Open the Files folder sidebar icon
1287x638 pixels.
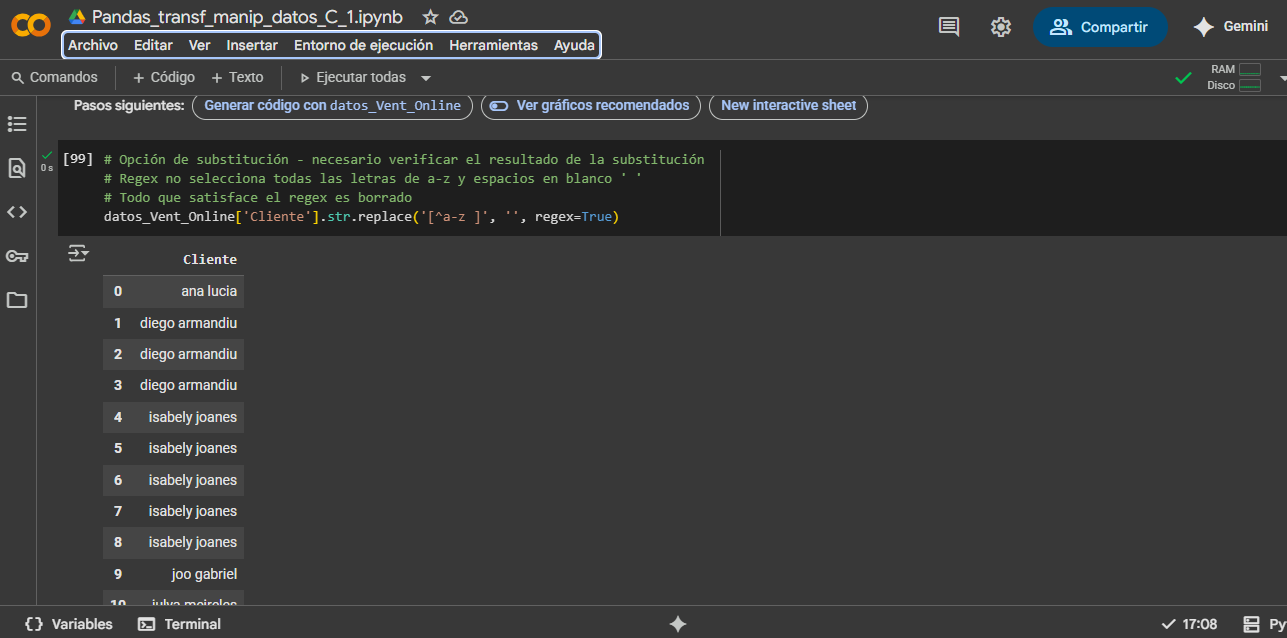(17, 300)
